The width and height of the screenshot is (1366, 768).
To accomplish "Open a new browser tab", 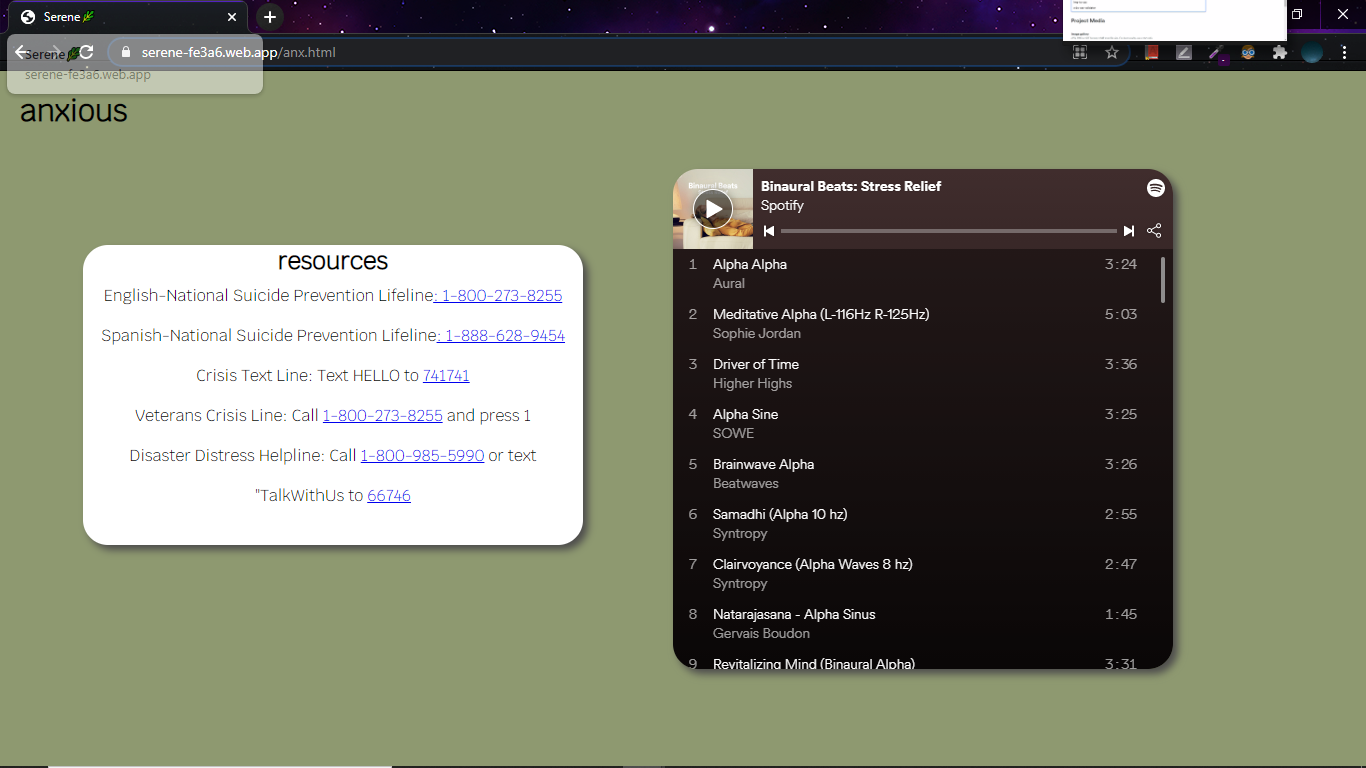I will pos(269,17).
